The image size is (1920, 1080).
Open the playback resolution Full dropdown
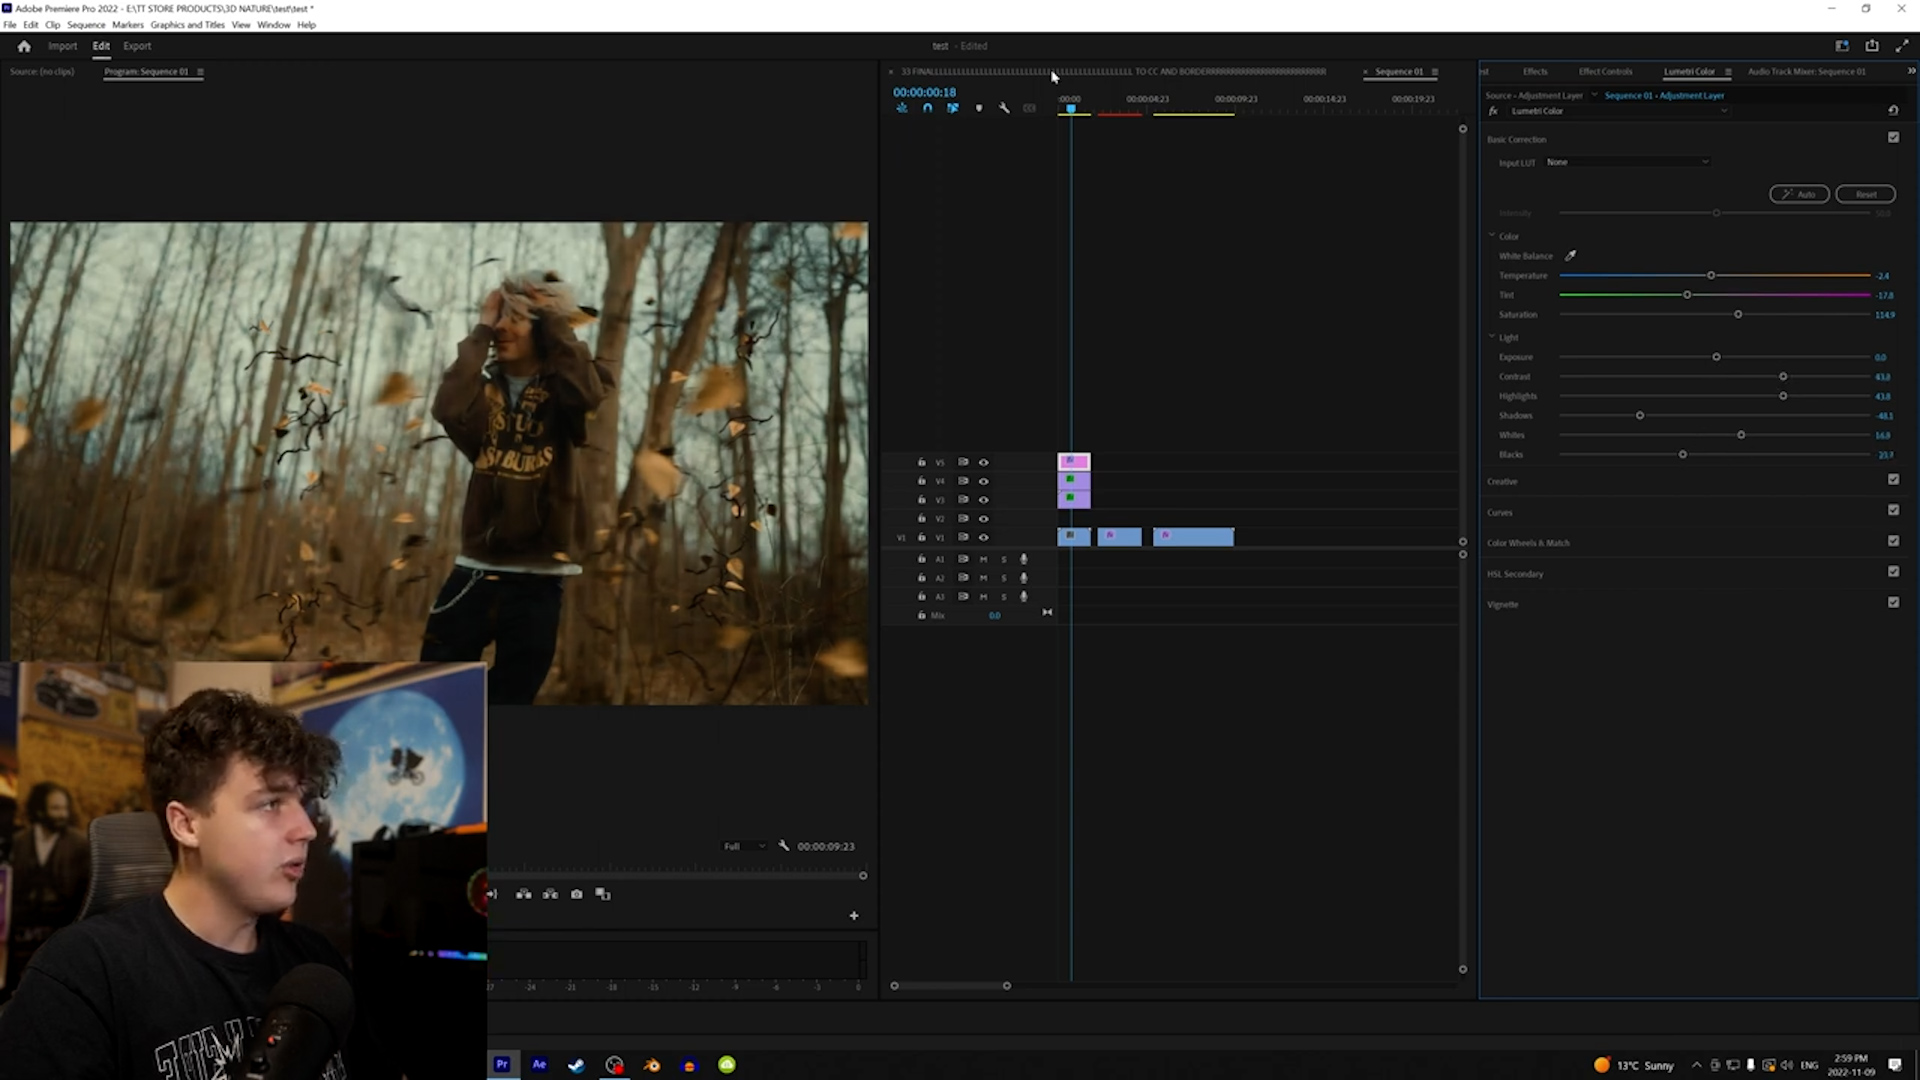tap(744, 846)
